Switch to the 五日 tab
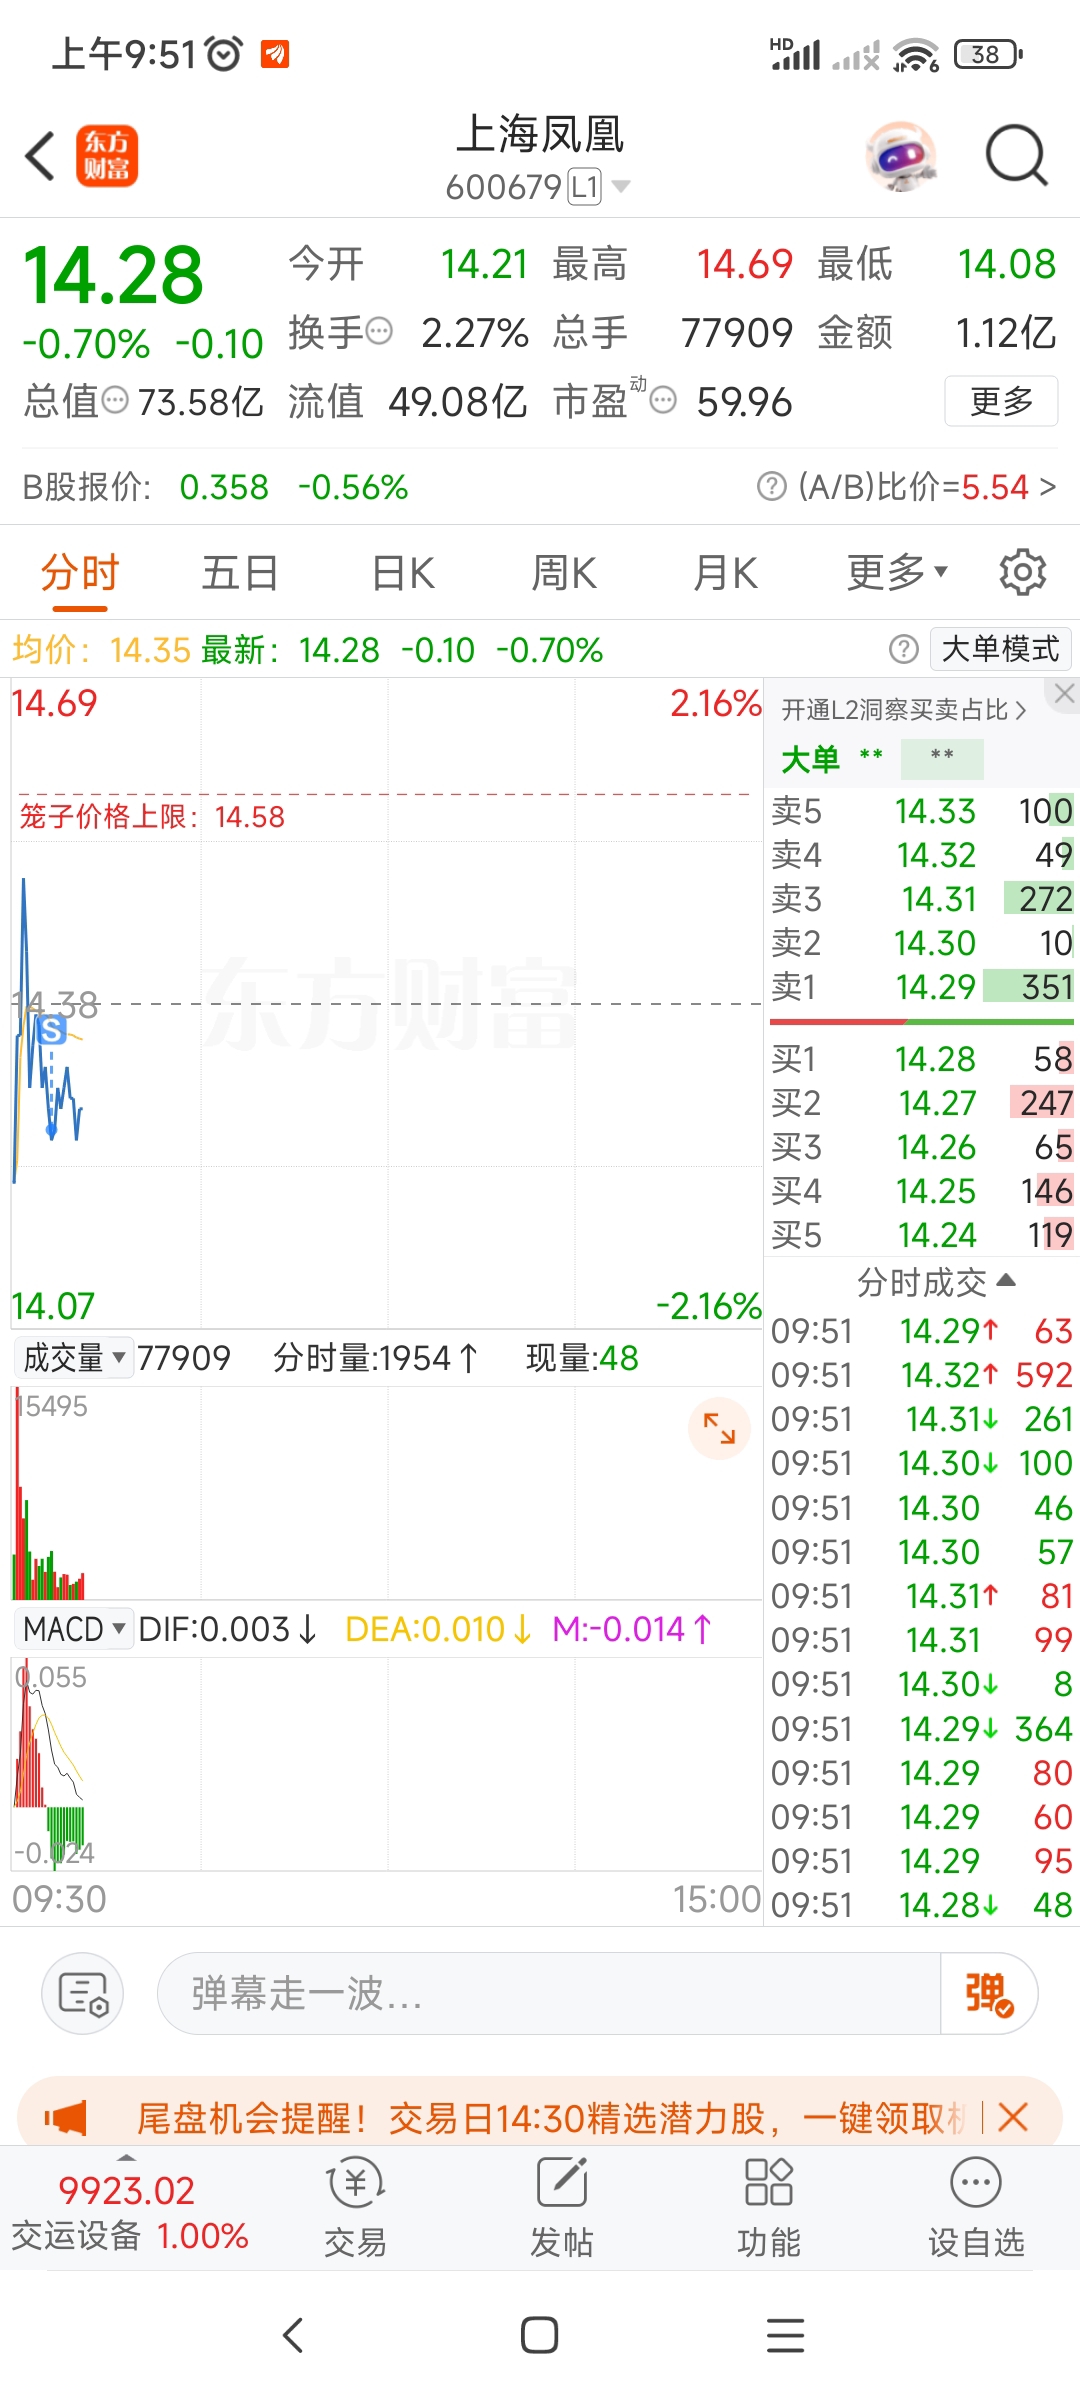Screen dimensions: 1080x2400 (x=240, y=574)
